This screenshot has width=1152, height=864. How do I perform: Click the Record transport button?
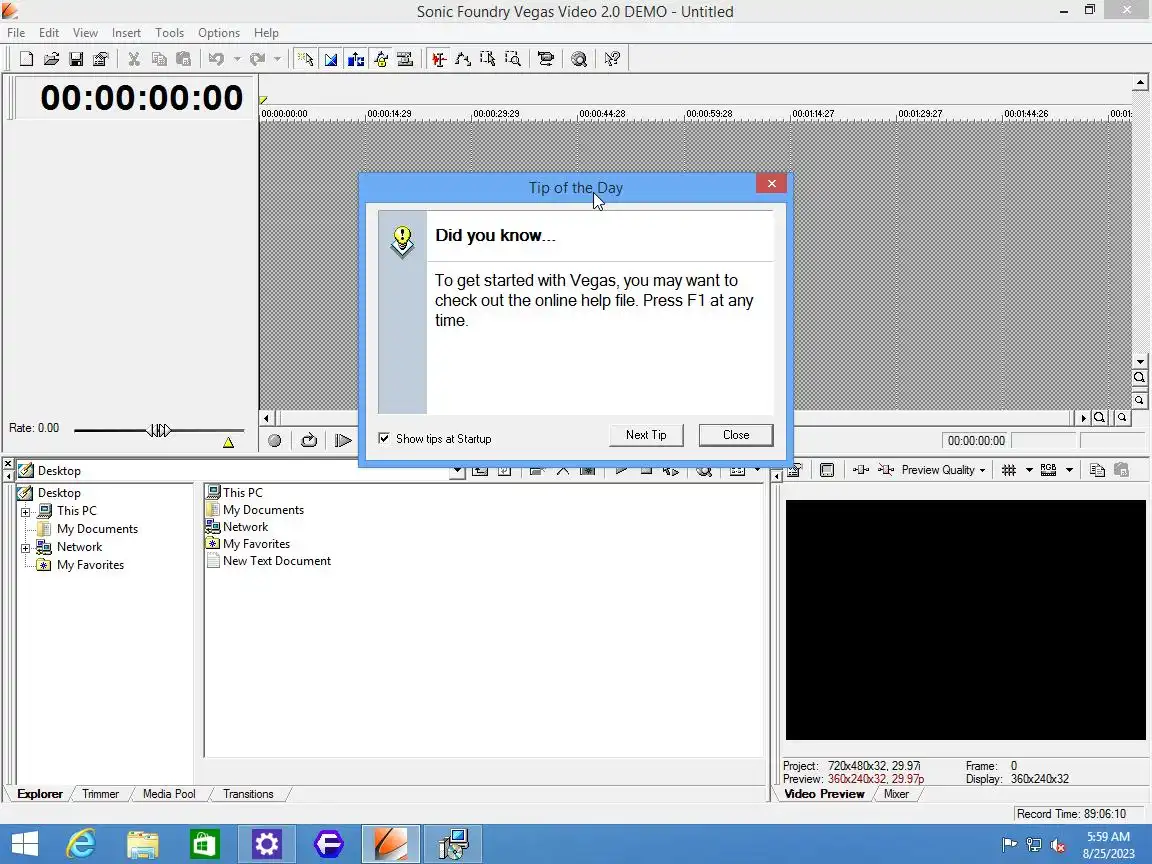coord(275,440)
